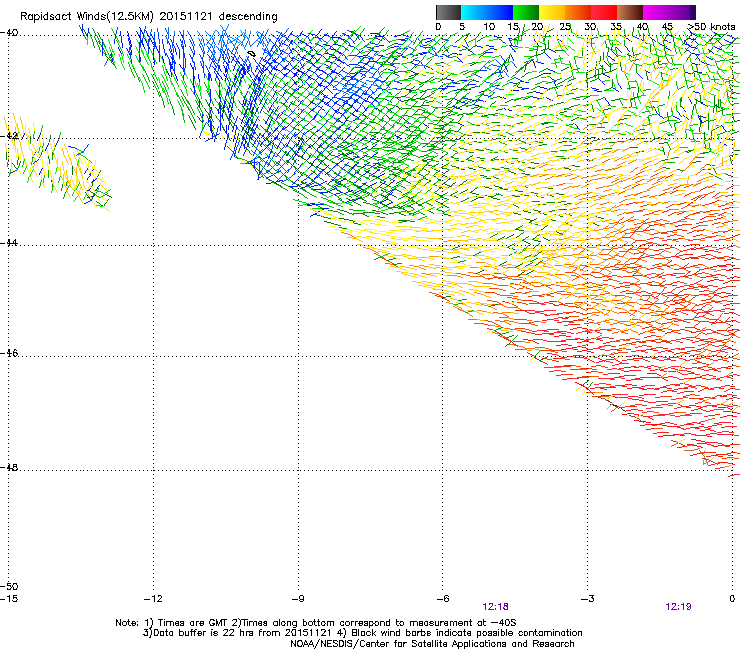
Task: Click the black contaminated wind barb near -40
Action: coord(252,54)
